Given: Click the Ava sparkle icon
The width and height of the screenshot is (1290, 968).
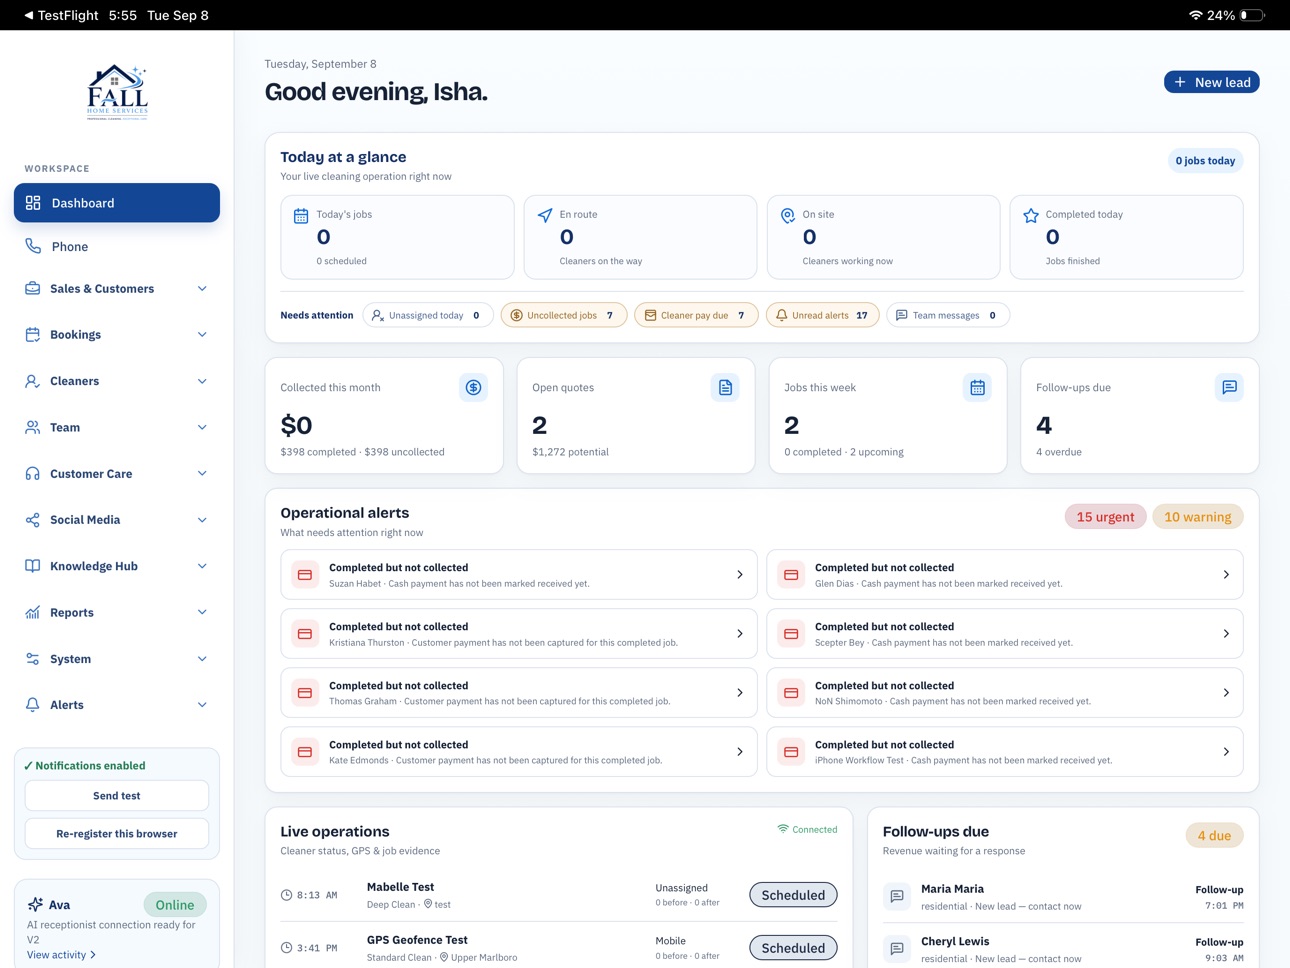Looking at the screenshot, I should tap(35, 904).
